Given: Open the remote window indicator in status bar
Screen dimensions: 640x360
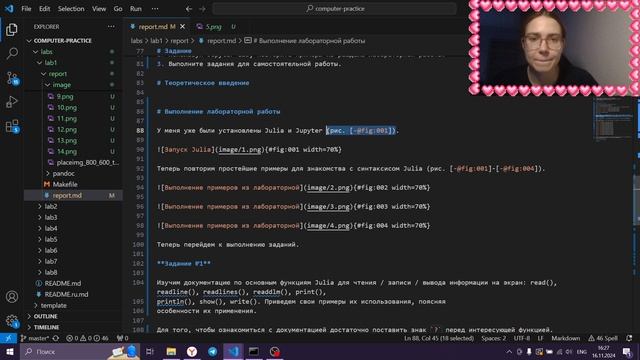Looking at the screenshot, I should 8,338.
